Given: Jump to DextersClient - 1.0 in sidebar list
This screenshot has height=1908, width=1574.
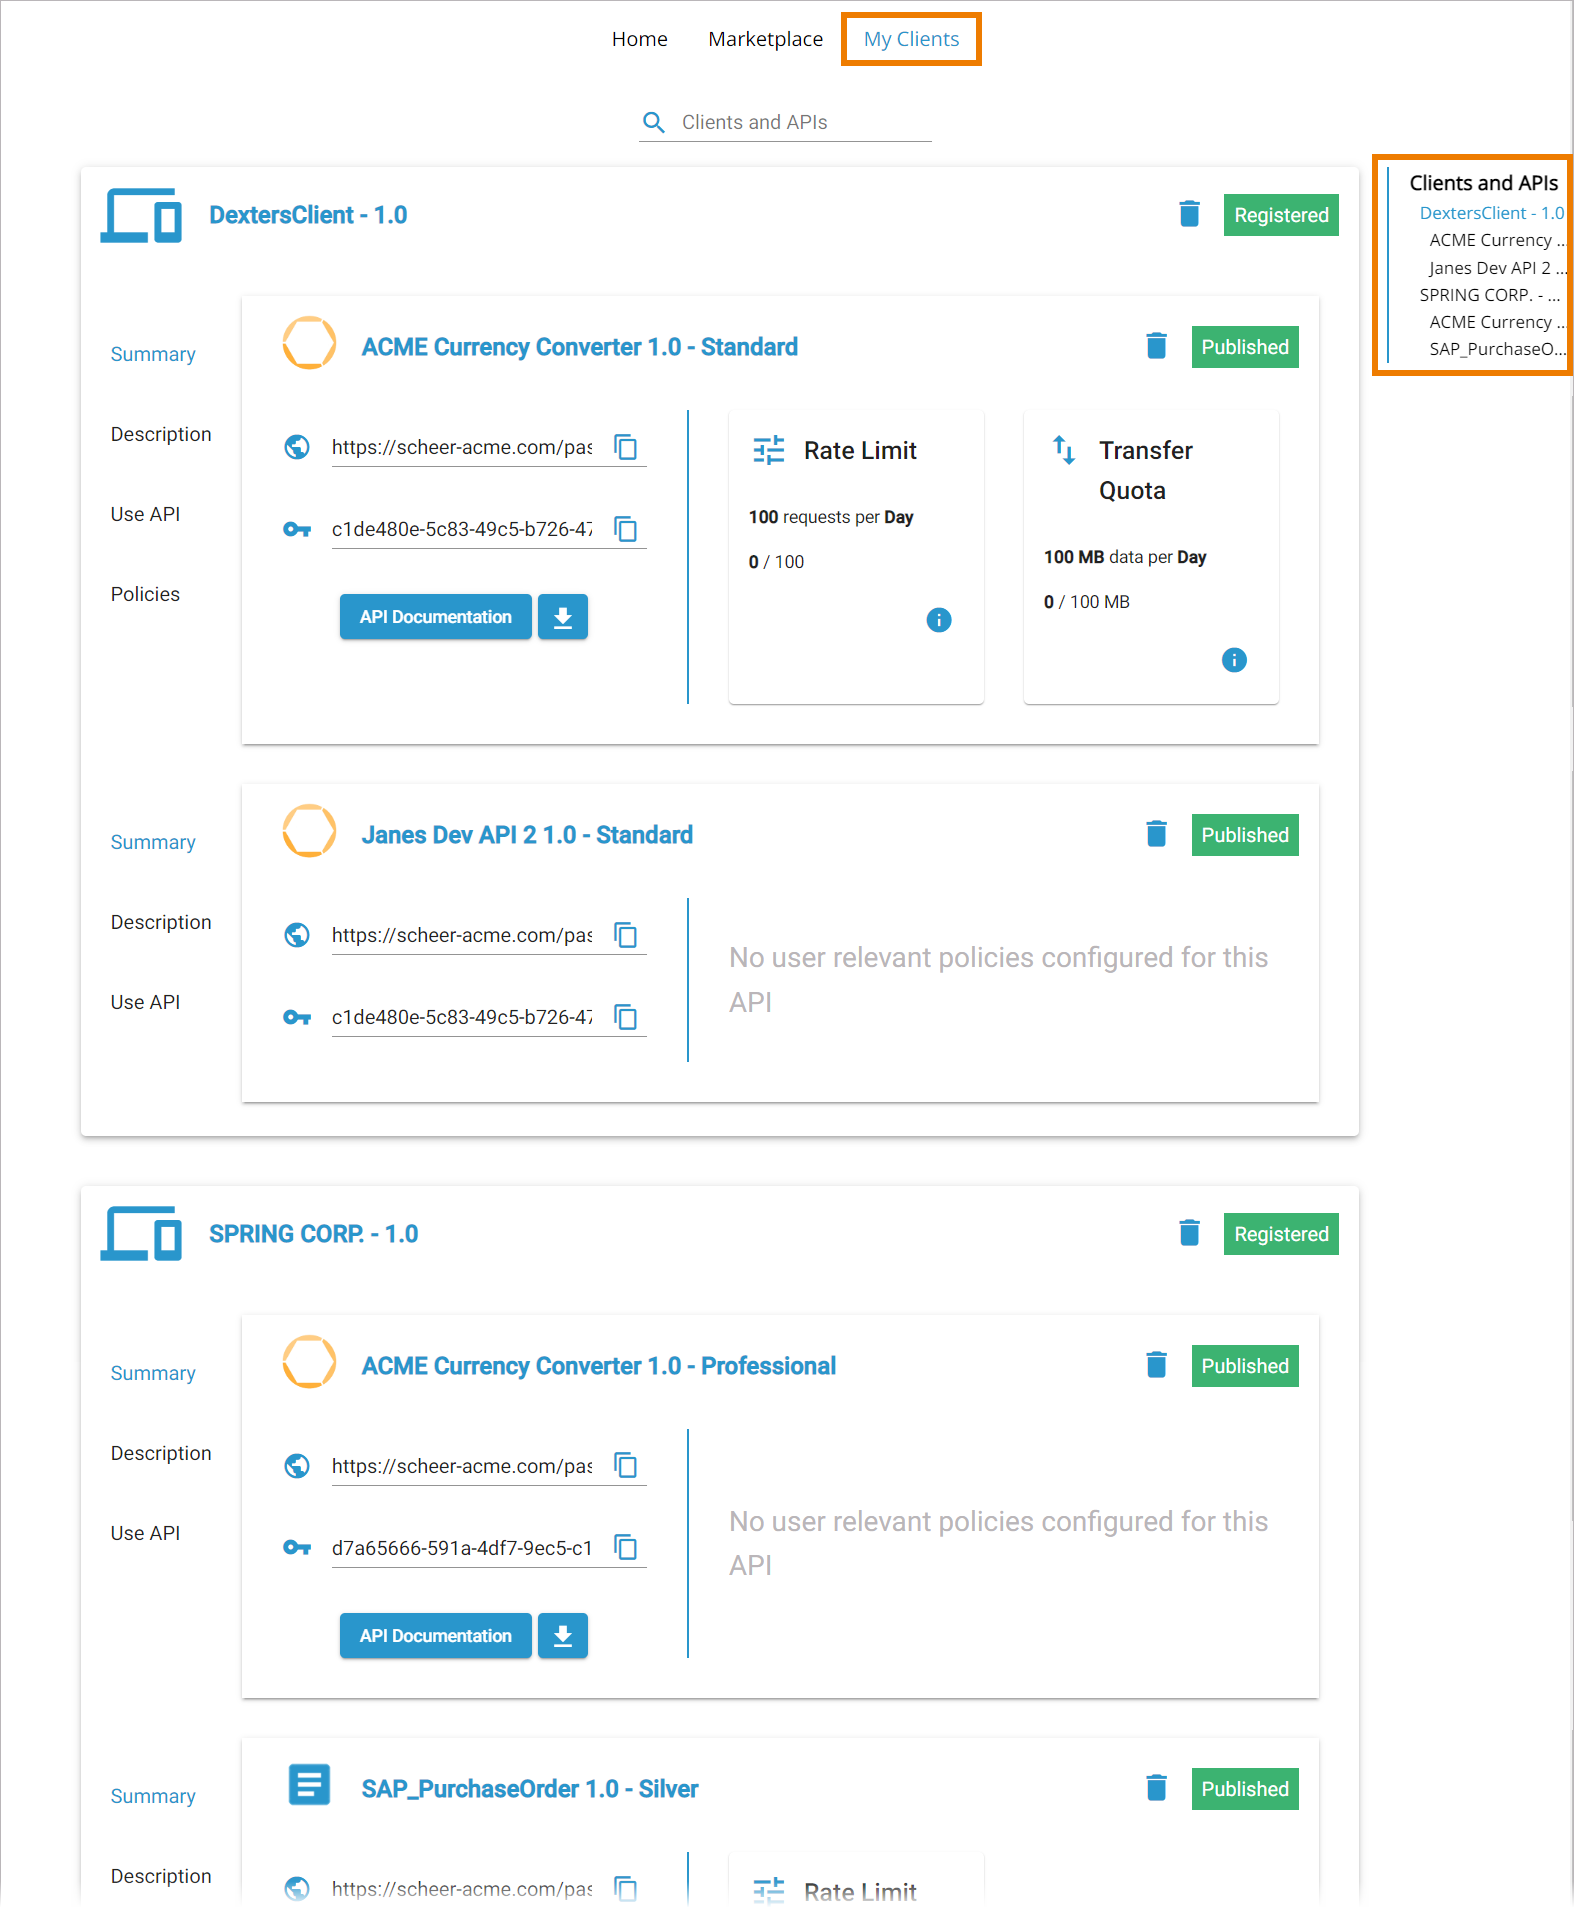Looking at the screenshot, I should point(1492,213).
